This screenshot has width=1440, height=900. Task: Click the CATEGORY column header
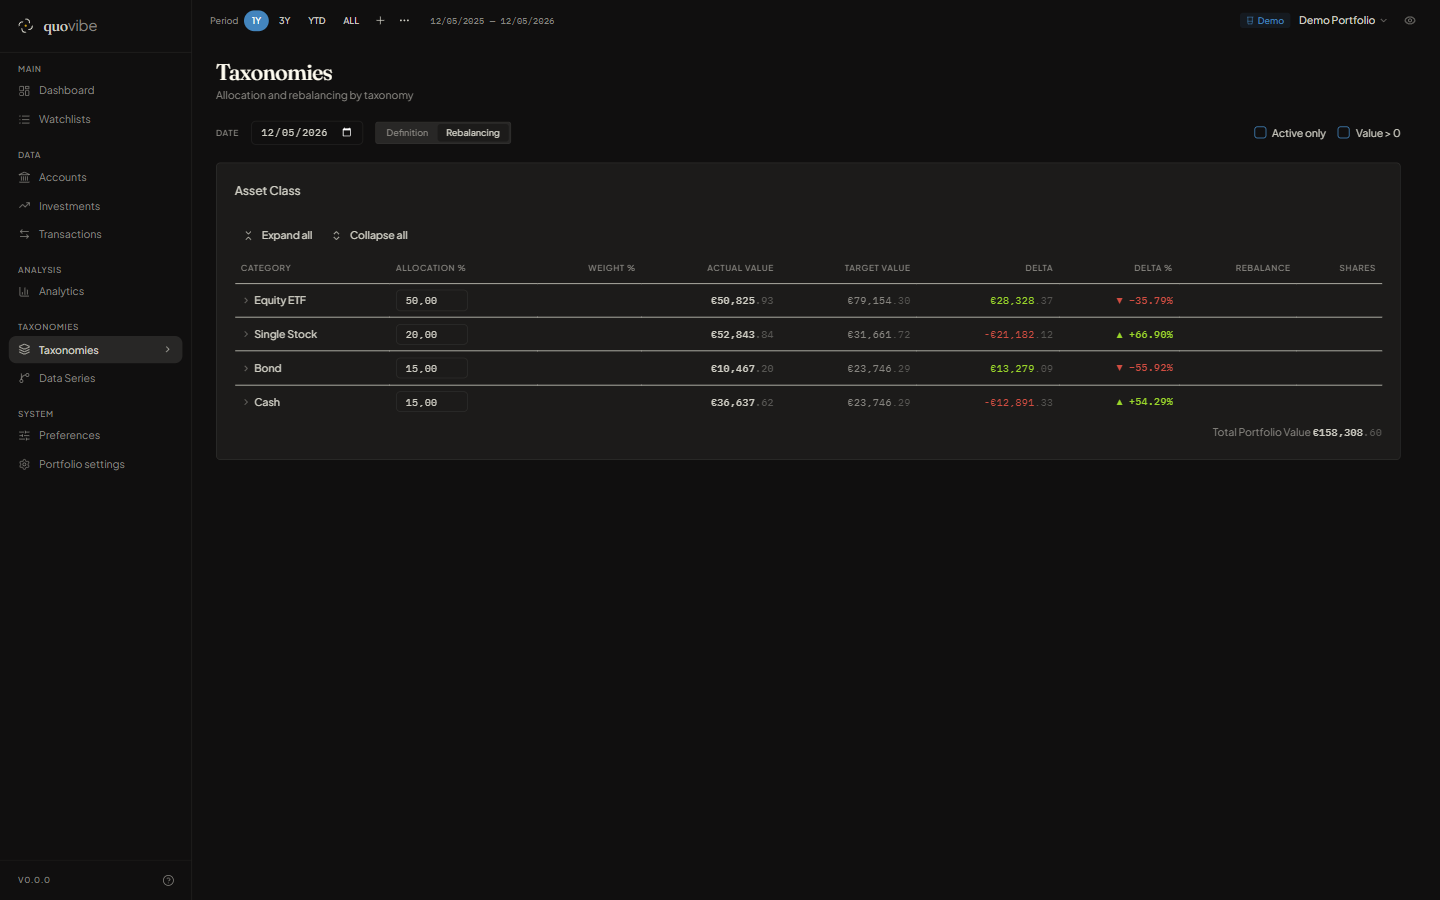[266, 268]
